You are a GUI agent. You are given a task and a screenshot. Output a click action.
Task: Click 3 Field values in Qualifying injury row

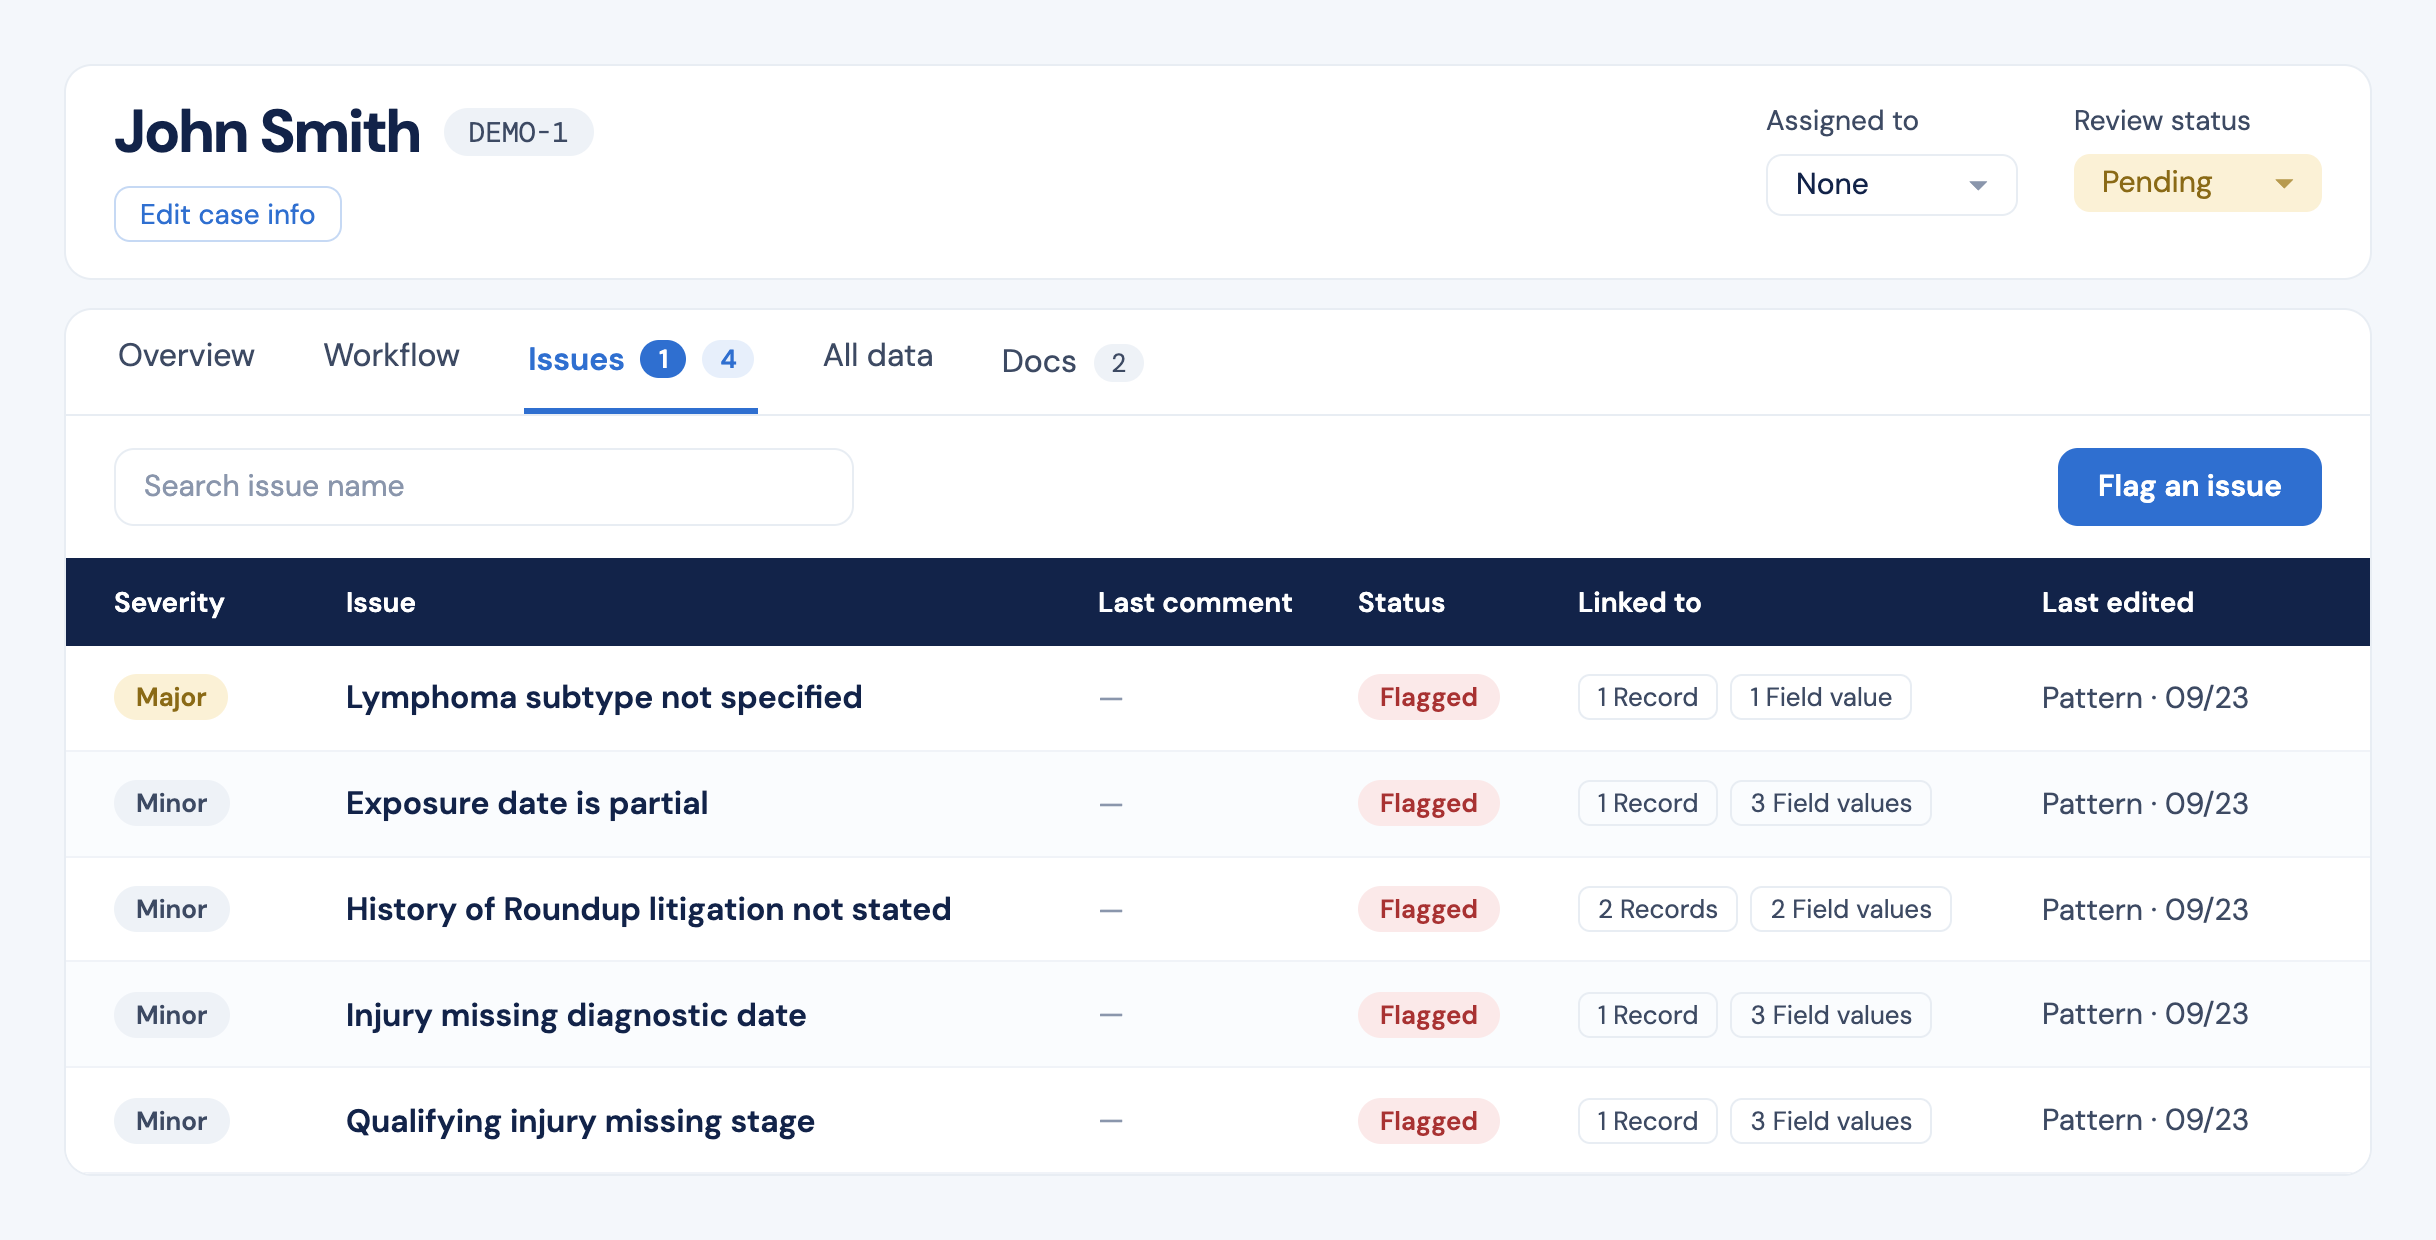click(1830, 1121)
